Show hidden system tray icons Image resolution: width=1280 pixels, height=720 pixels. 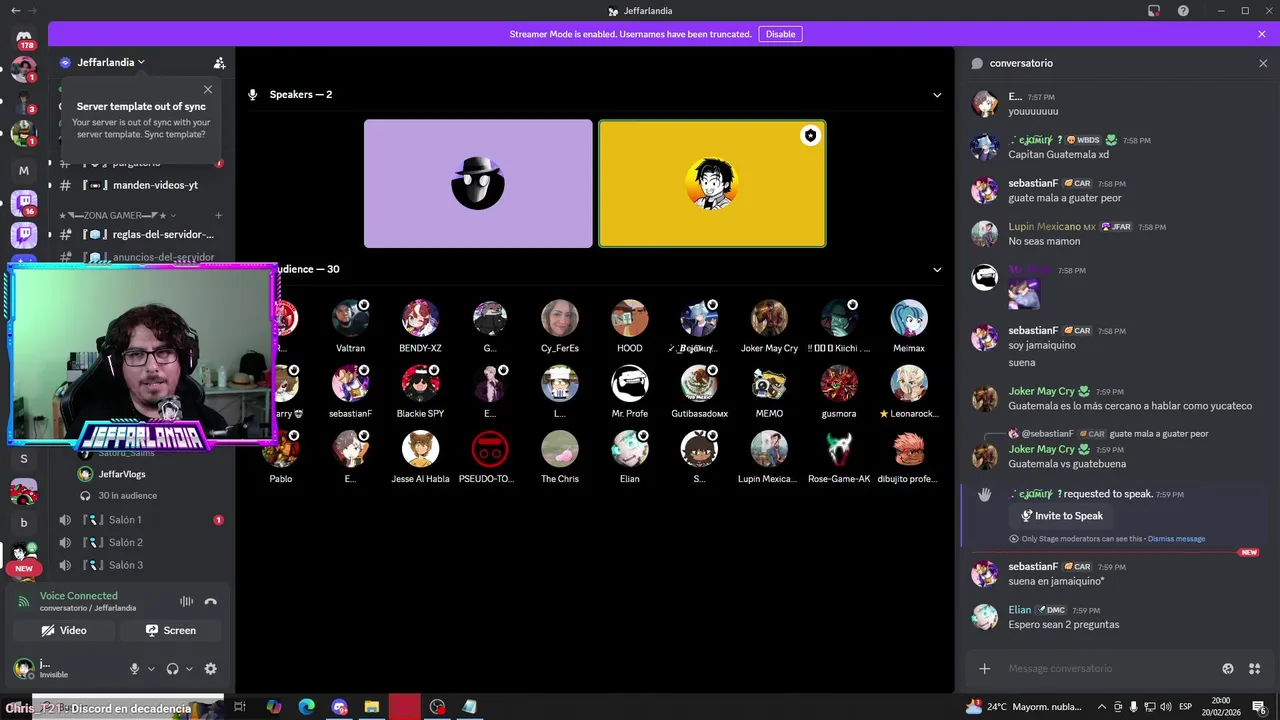[1102, 707]
